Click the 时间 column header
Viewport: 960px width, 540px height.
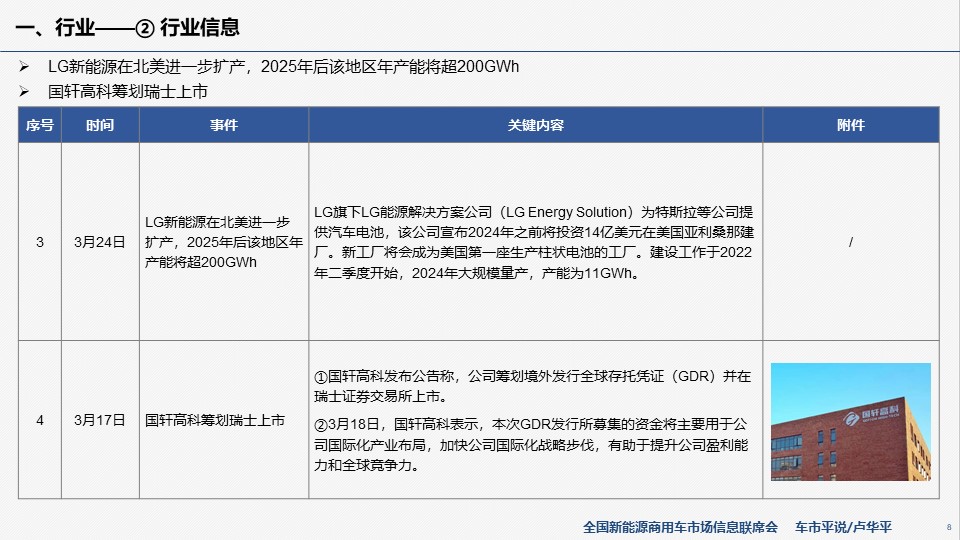[x=100, y=125]
